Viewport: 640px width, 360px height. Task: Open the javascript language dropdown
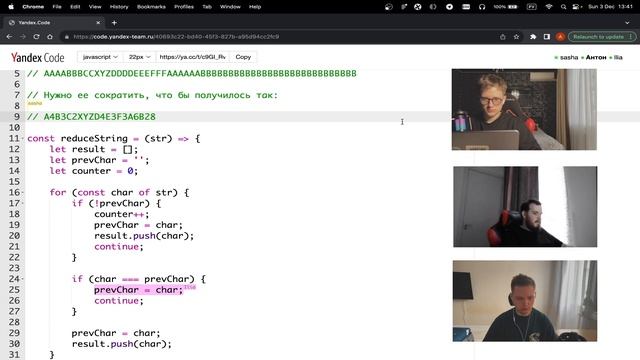(x=100, y=57)
